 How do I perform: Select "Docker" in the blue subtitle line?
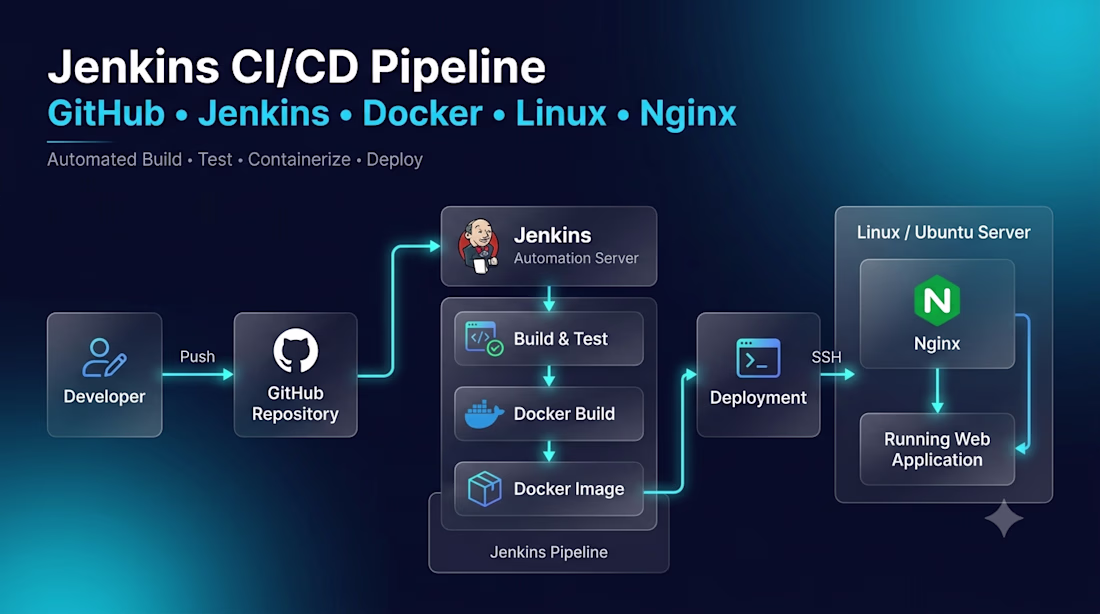point(422,114)
